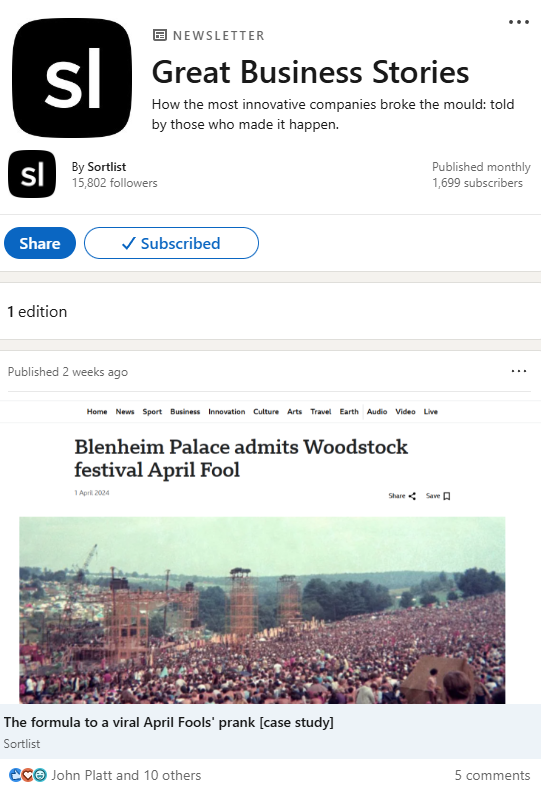Click the blue Share button
The height and width of the screenshot is (788, 541).
(40, 243)
